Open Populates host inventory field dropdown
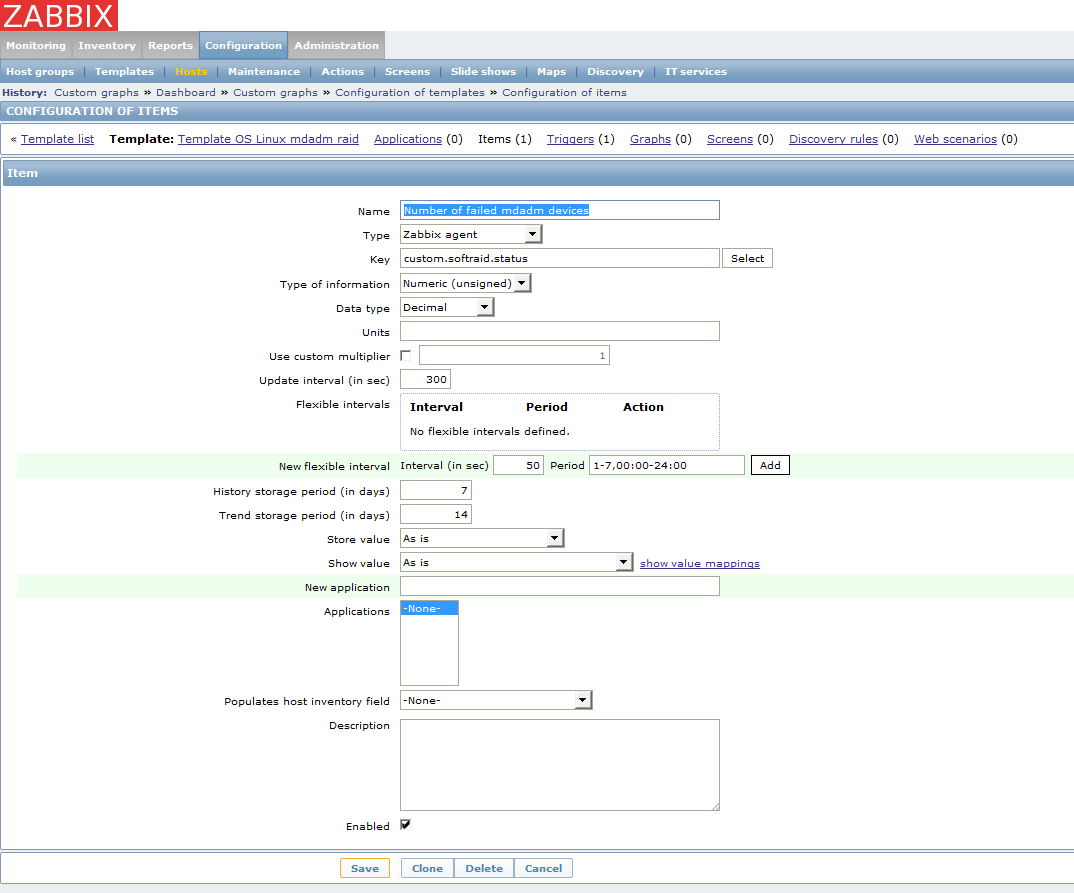 pyautogui.click(x=496, y=700)
